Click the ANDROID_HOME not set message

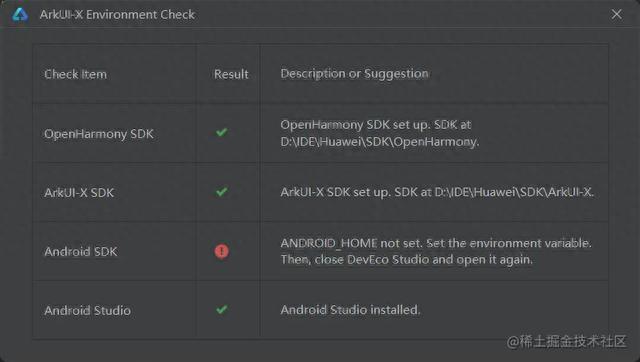pyautogui.click(x=436, y=243)
